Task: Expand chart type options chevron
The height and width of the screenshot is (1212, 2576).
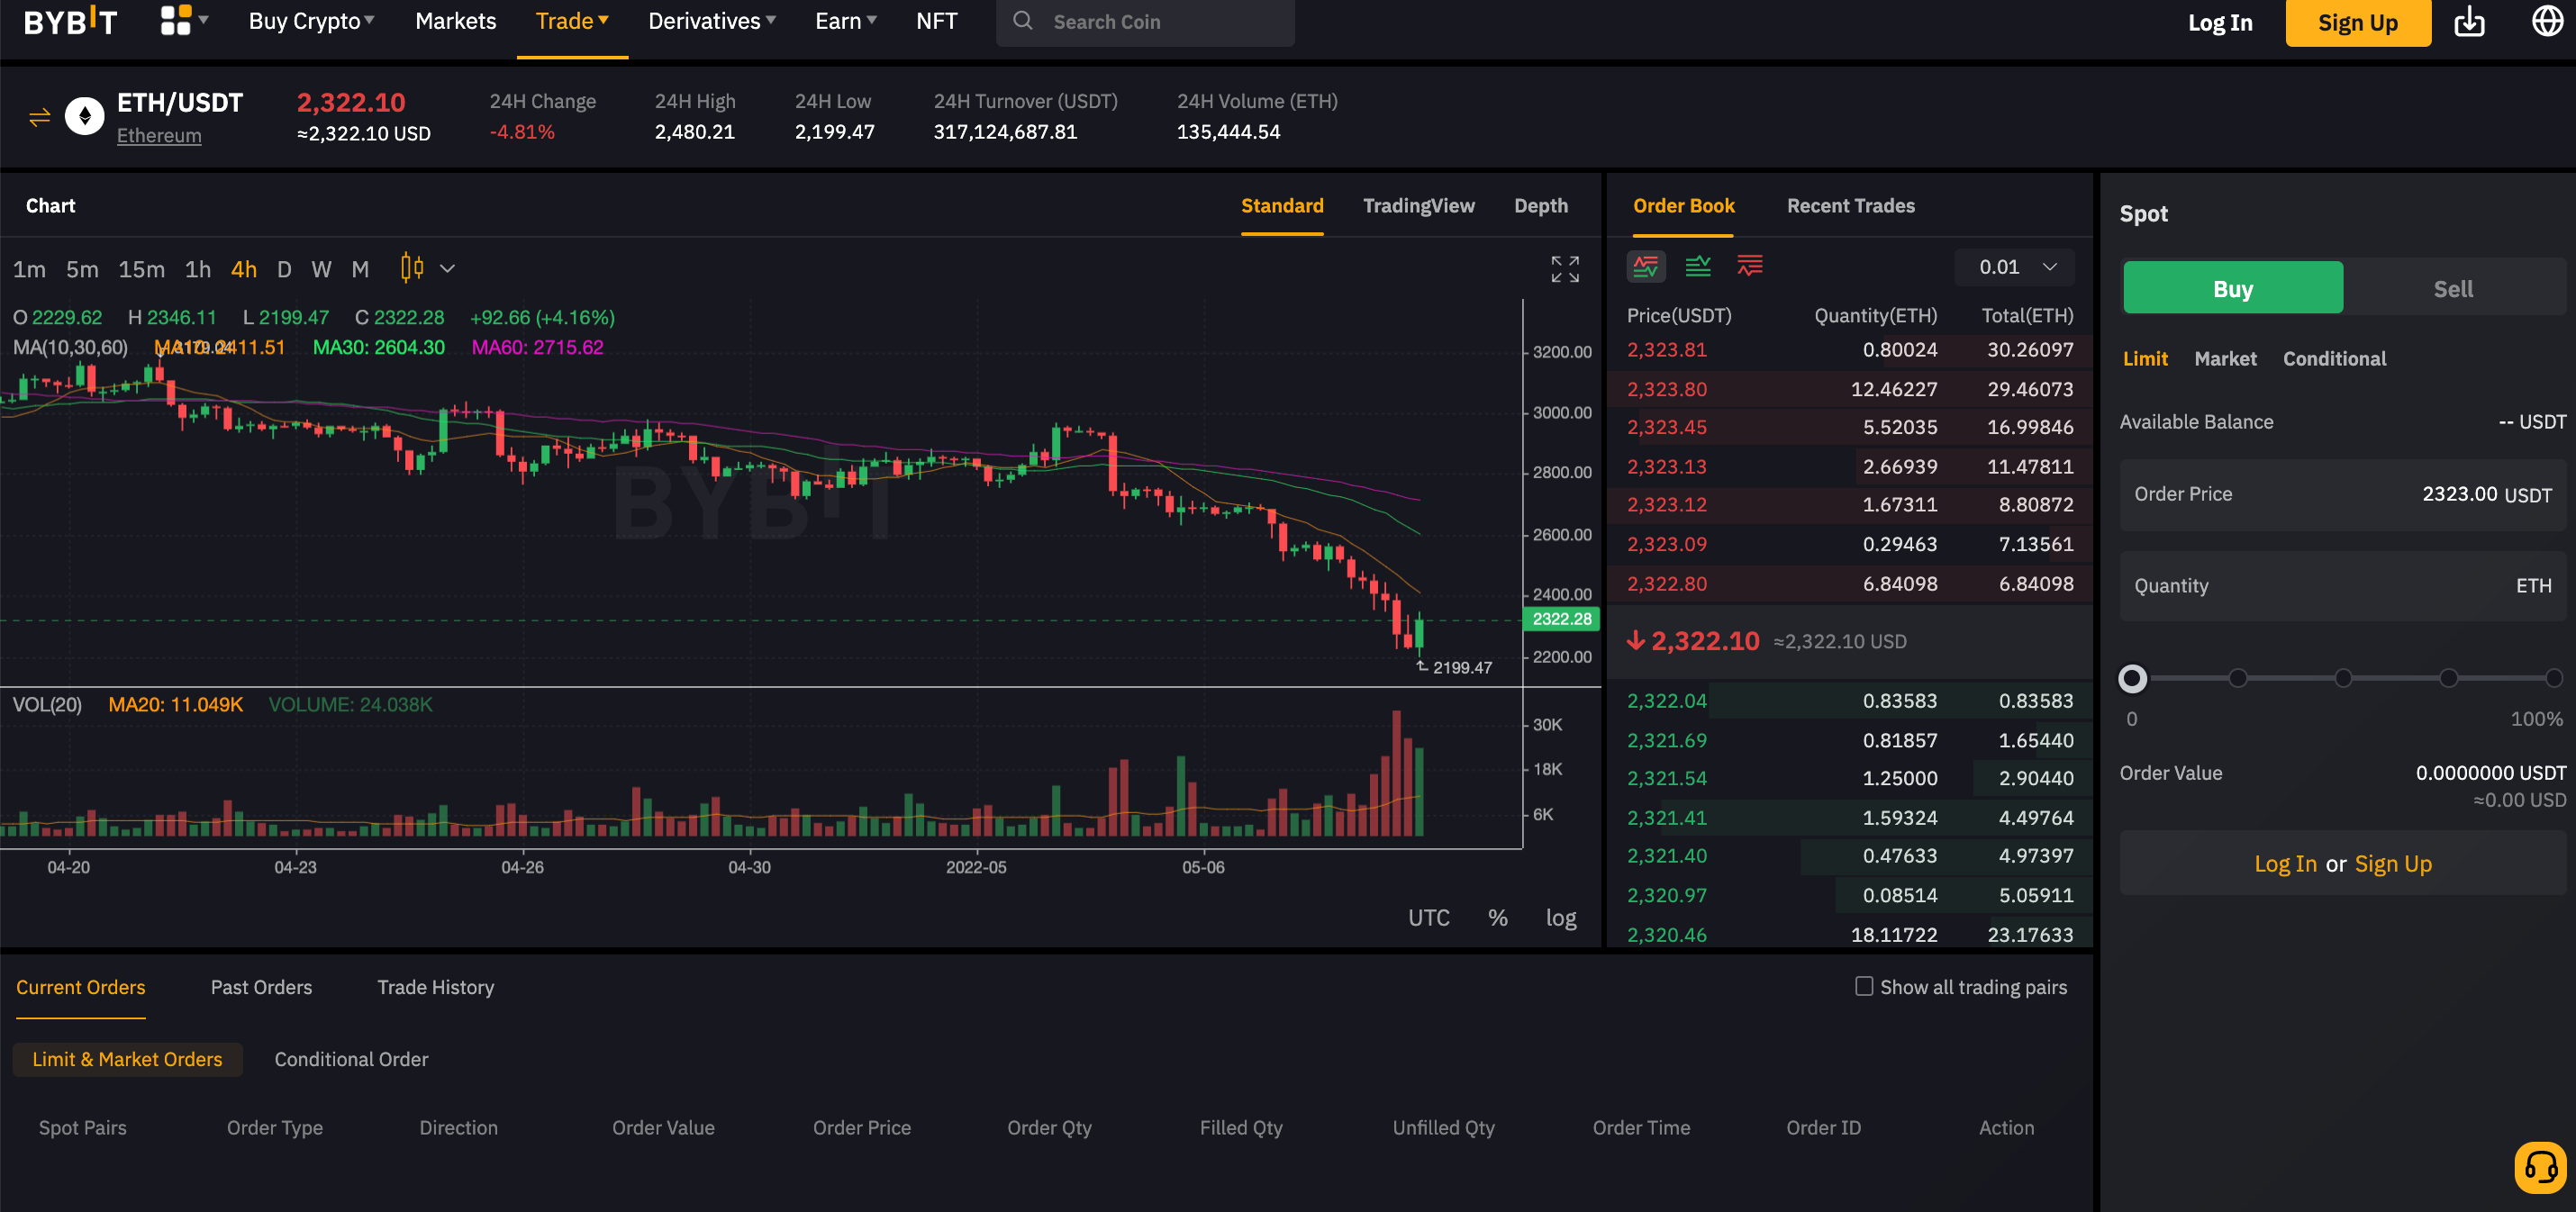Action: [447, 268]
